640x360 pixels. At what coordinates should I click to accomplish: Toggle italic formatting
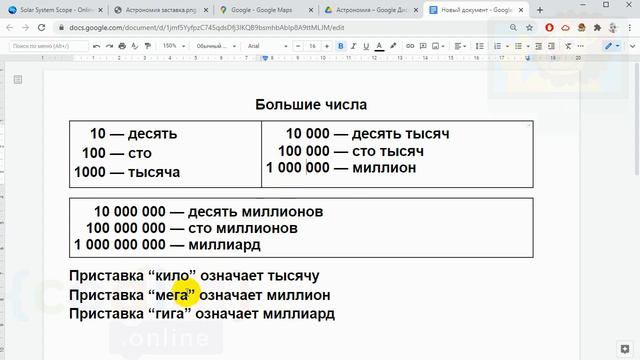[353, 46]
